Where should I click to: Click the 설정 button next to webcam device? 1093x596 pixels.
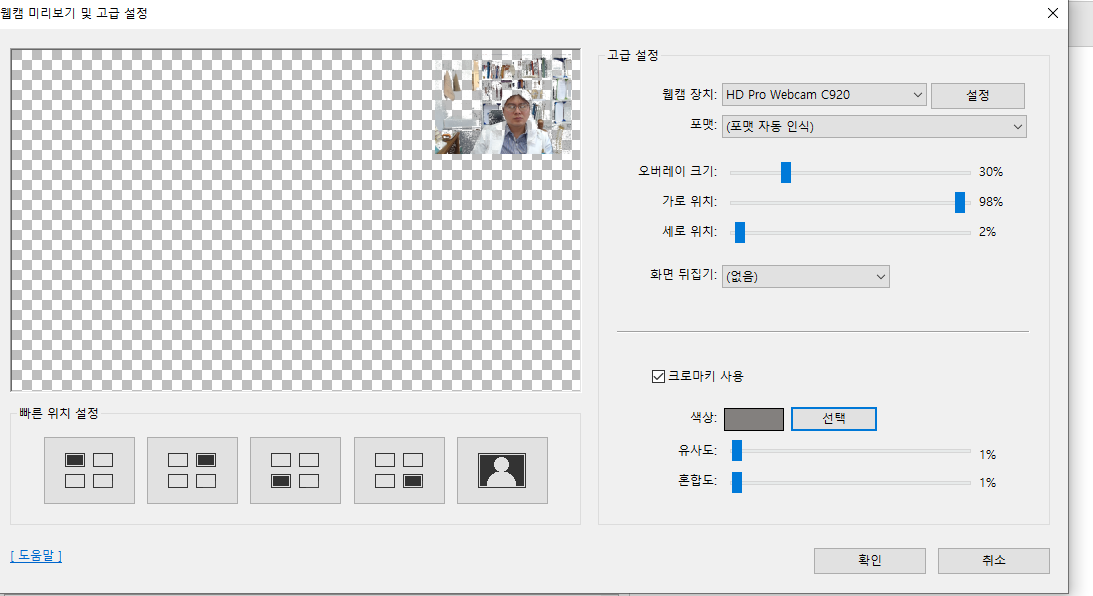978,95
